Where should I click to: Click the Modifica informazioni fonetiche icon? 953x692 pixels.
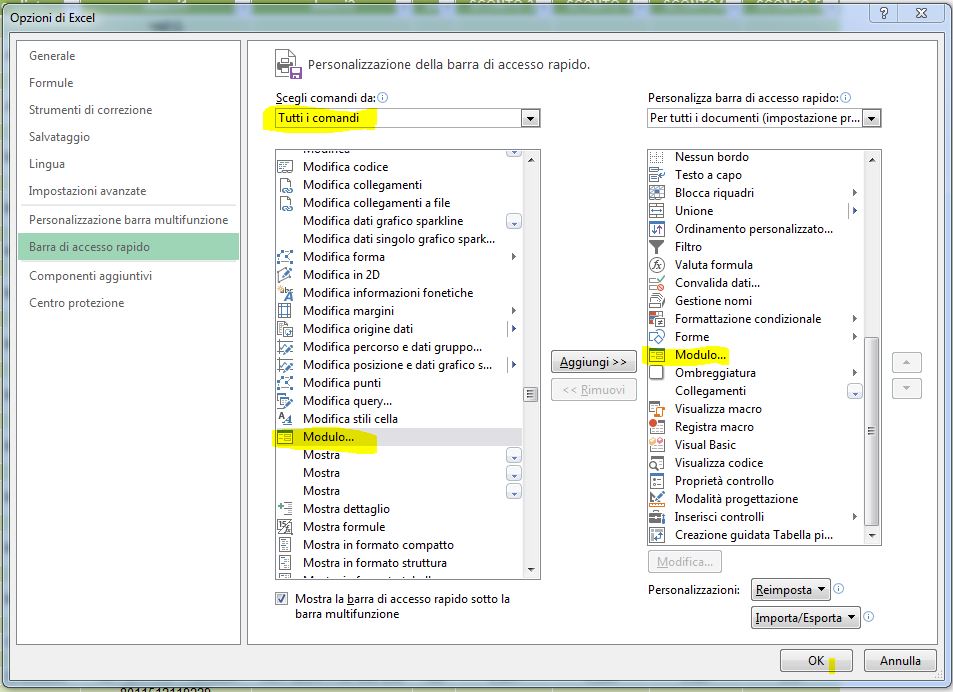[285, 293]
